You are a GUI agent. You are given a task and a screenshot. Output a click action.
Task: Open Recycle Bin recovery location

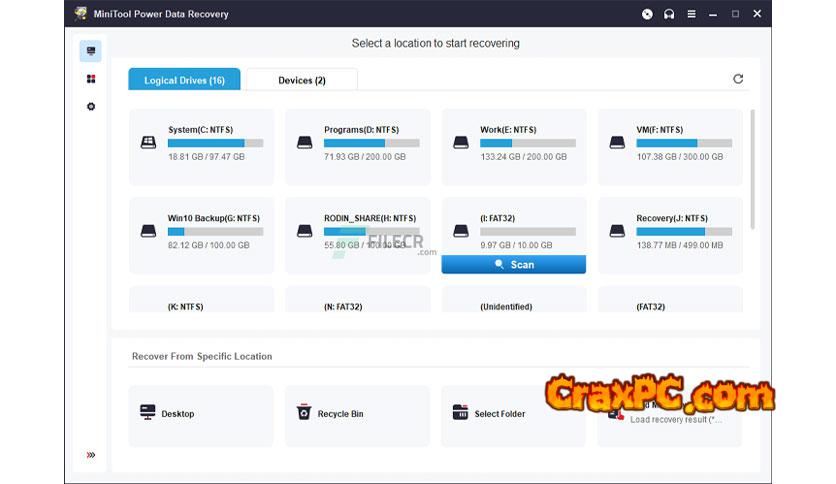coord(357,414)
